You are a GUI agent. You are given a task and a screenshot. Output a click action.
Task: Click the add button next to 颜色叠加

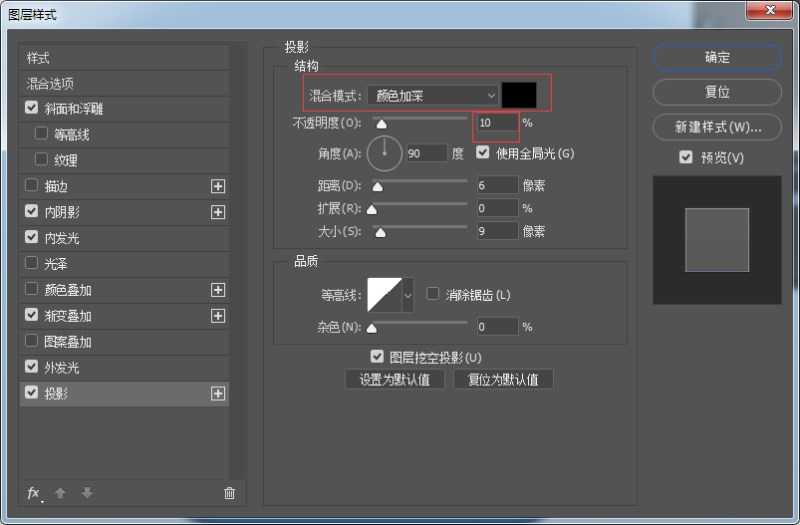(x=218, y=290)
